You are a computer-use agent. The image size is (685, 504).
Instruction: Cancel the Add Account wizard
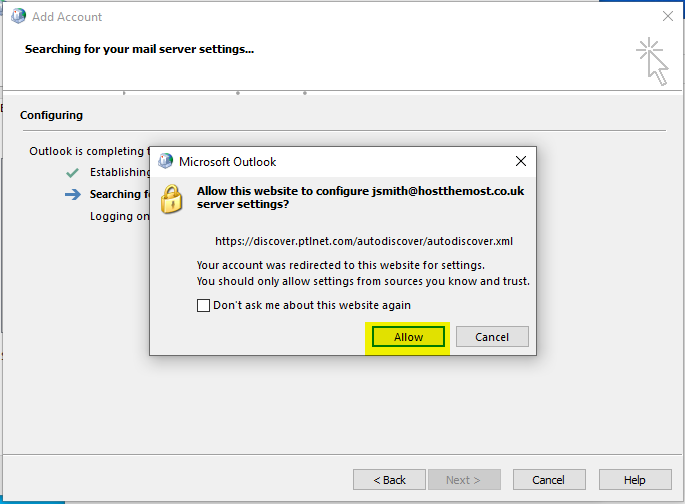tap(548, 480)
